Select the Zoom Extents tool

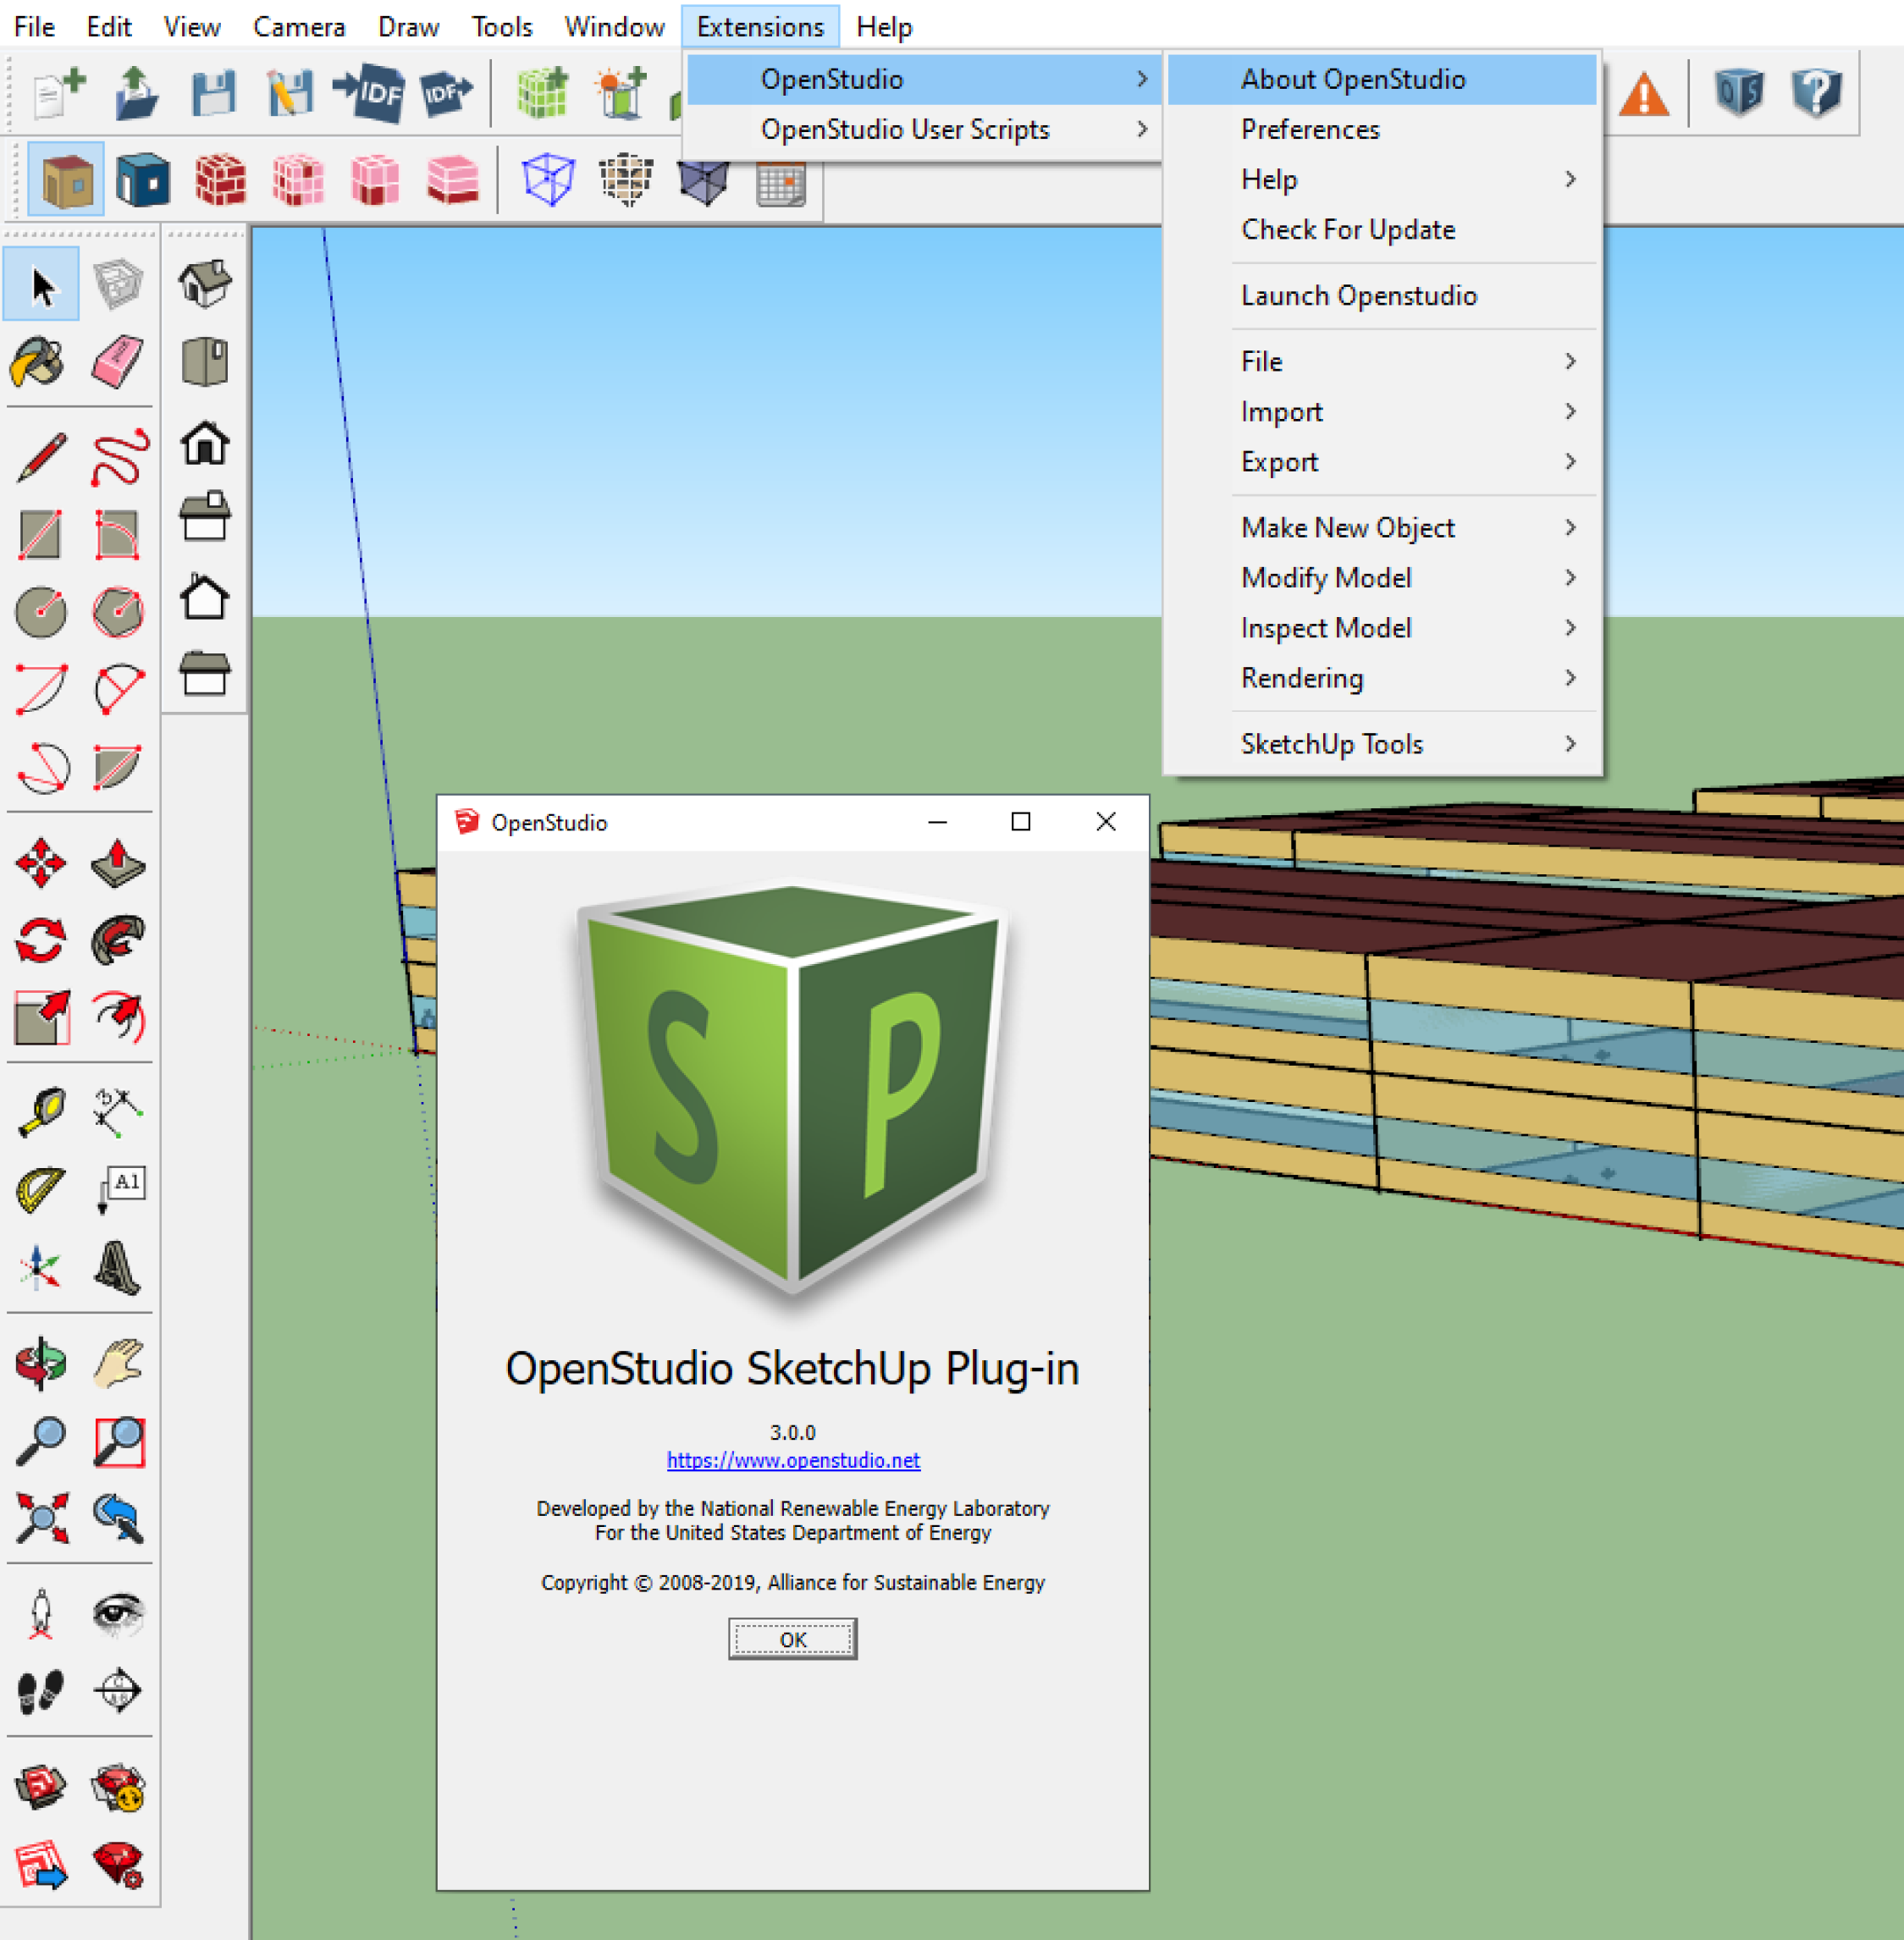pyautogui.click(x=41, y=1517)
